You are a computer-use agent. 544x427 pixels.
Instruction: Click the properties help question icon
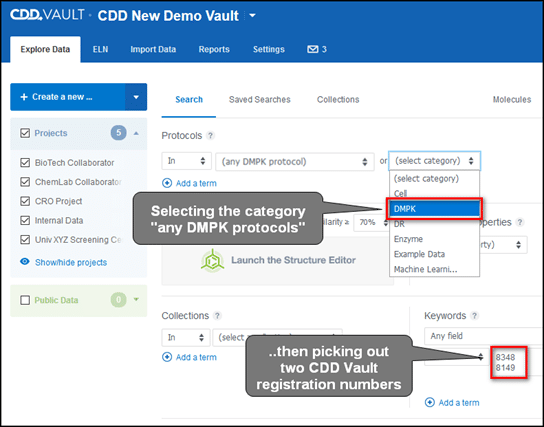pyautogui.click(x=519, y=222)
